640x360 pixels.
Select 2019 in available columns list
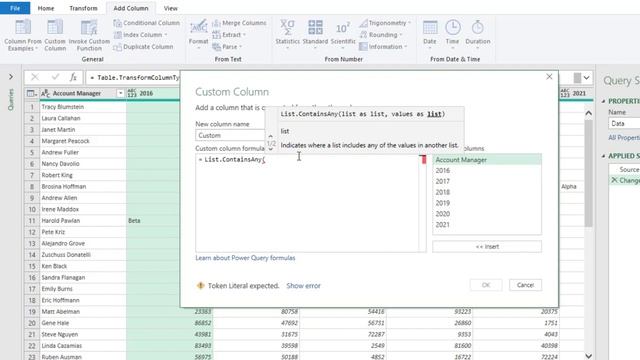(487, 203)
